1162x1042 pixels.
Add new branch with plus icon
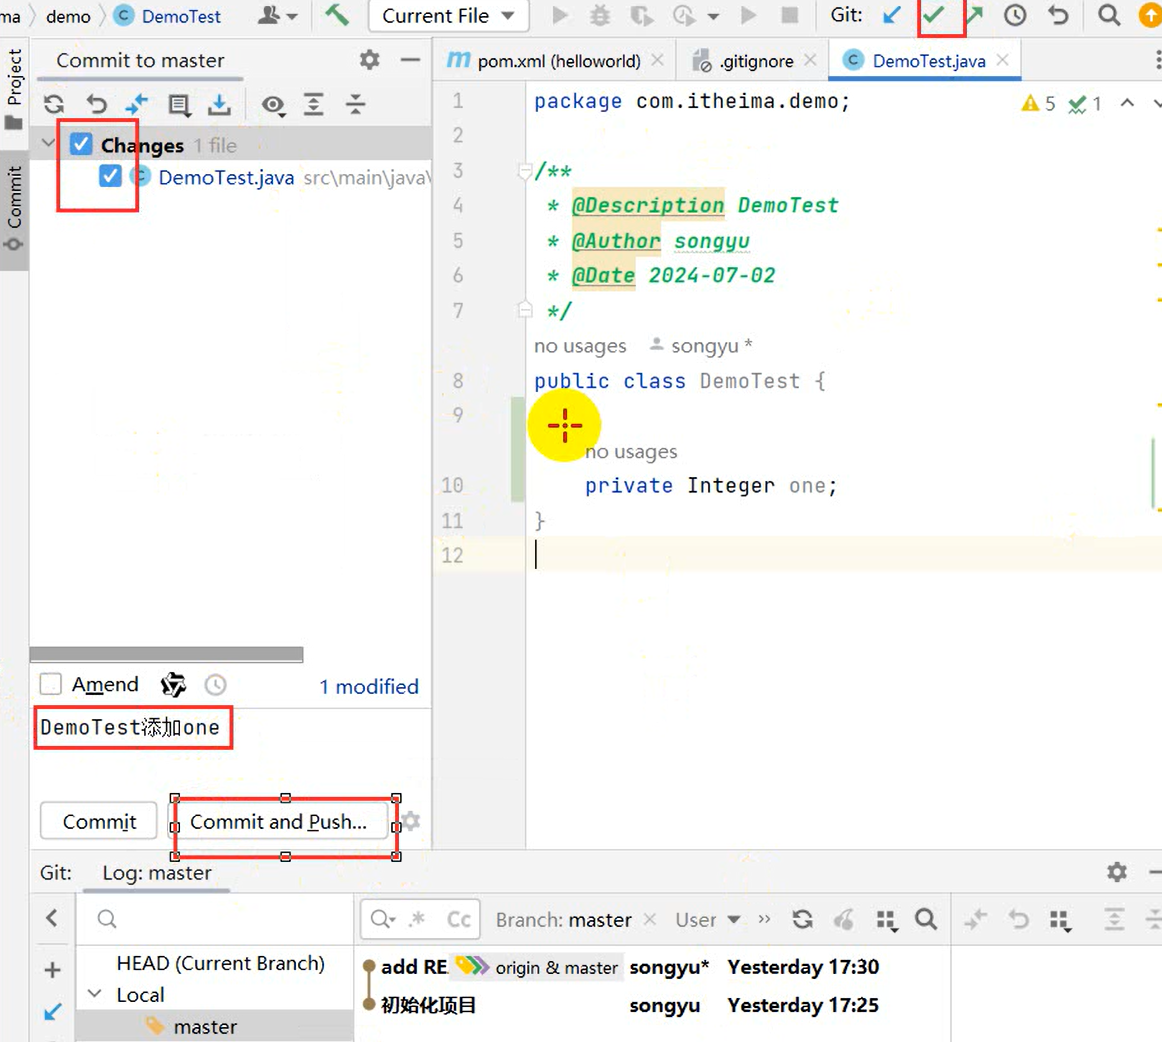53,970
